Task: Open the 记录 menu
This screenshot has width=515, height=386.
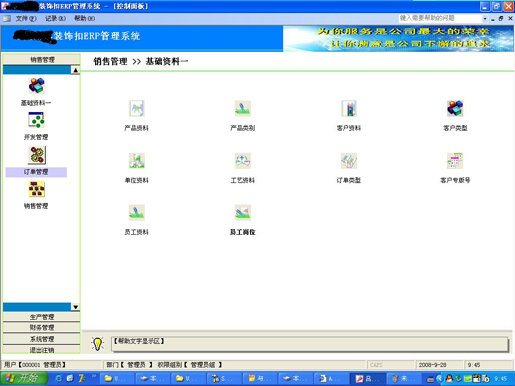Action: pyautogui.click(x=55, y=18)
